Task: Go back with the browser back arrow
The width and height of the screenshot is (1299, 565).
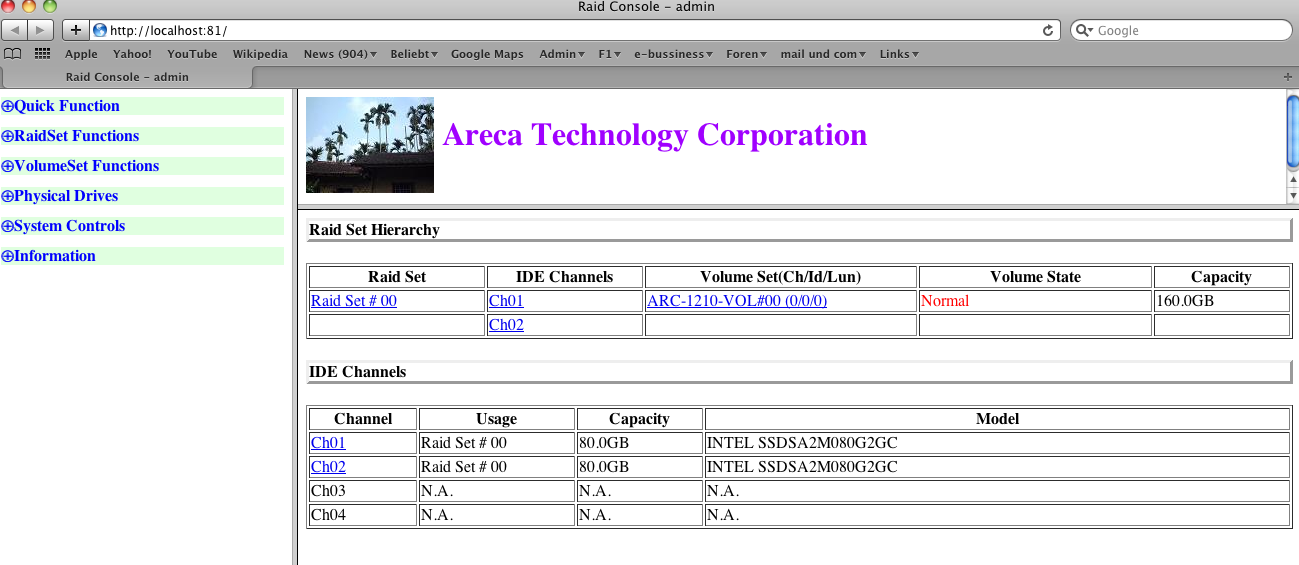Action: click(x=16, y=30)
